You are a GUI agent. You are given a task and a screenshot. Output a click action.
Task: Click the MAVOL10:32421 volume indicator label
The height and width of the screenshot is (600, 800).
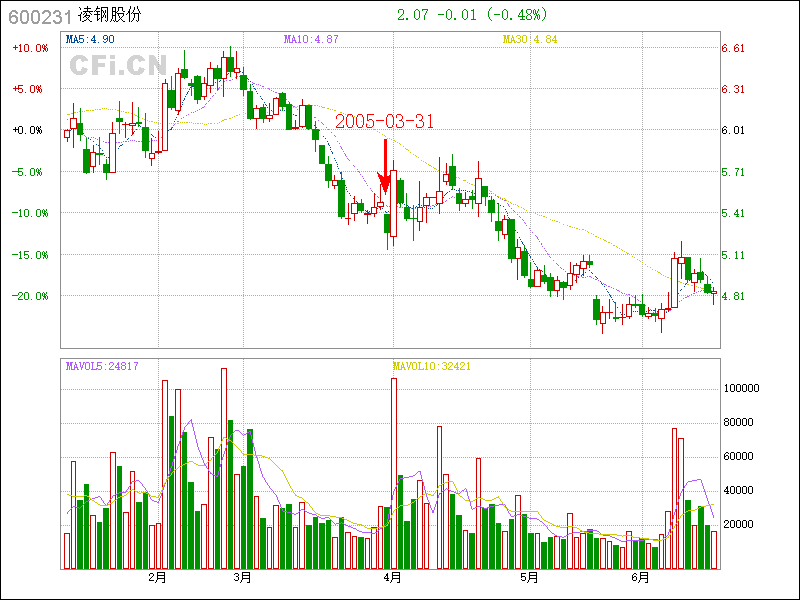click(431, 367)
